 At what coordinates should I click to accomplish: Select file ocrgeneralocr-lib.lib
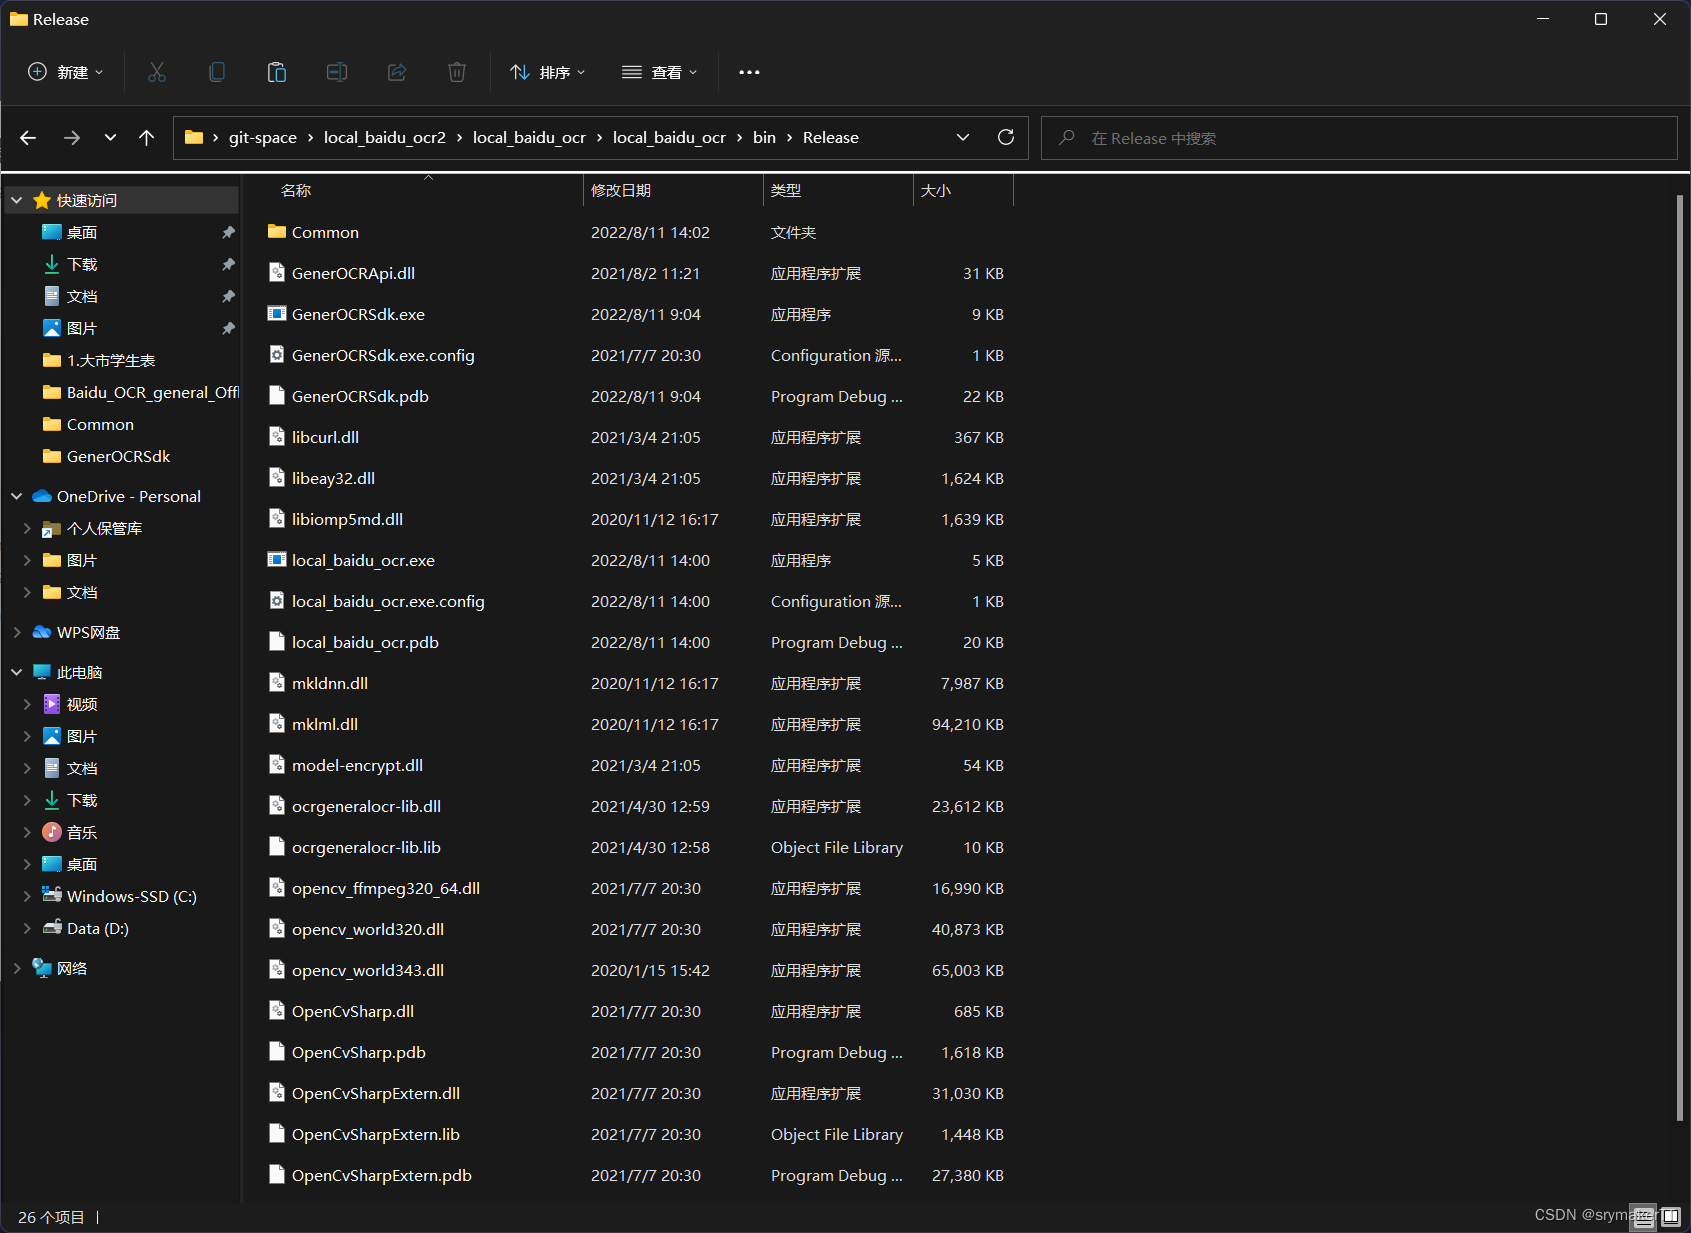click(366, 847)
